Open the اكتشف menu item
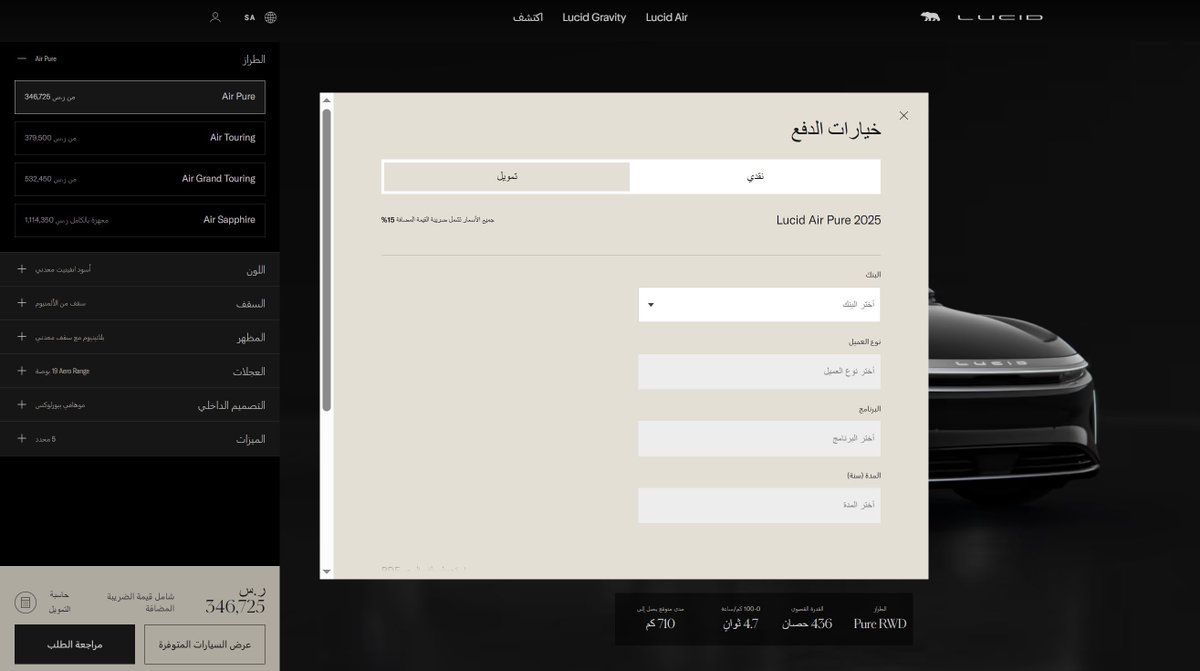Viewport: 1200px width, 671px height. click(x=528, y=17)
